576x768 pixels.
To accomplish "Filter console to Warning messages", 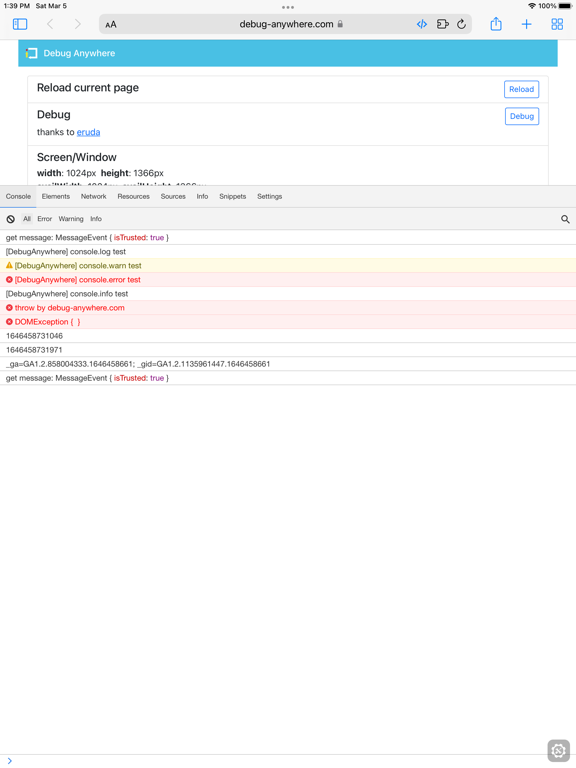I will (x=71, y=219).
